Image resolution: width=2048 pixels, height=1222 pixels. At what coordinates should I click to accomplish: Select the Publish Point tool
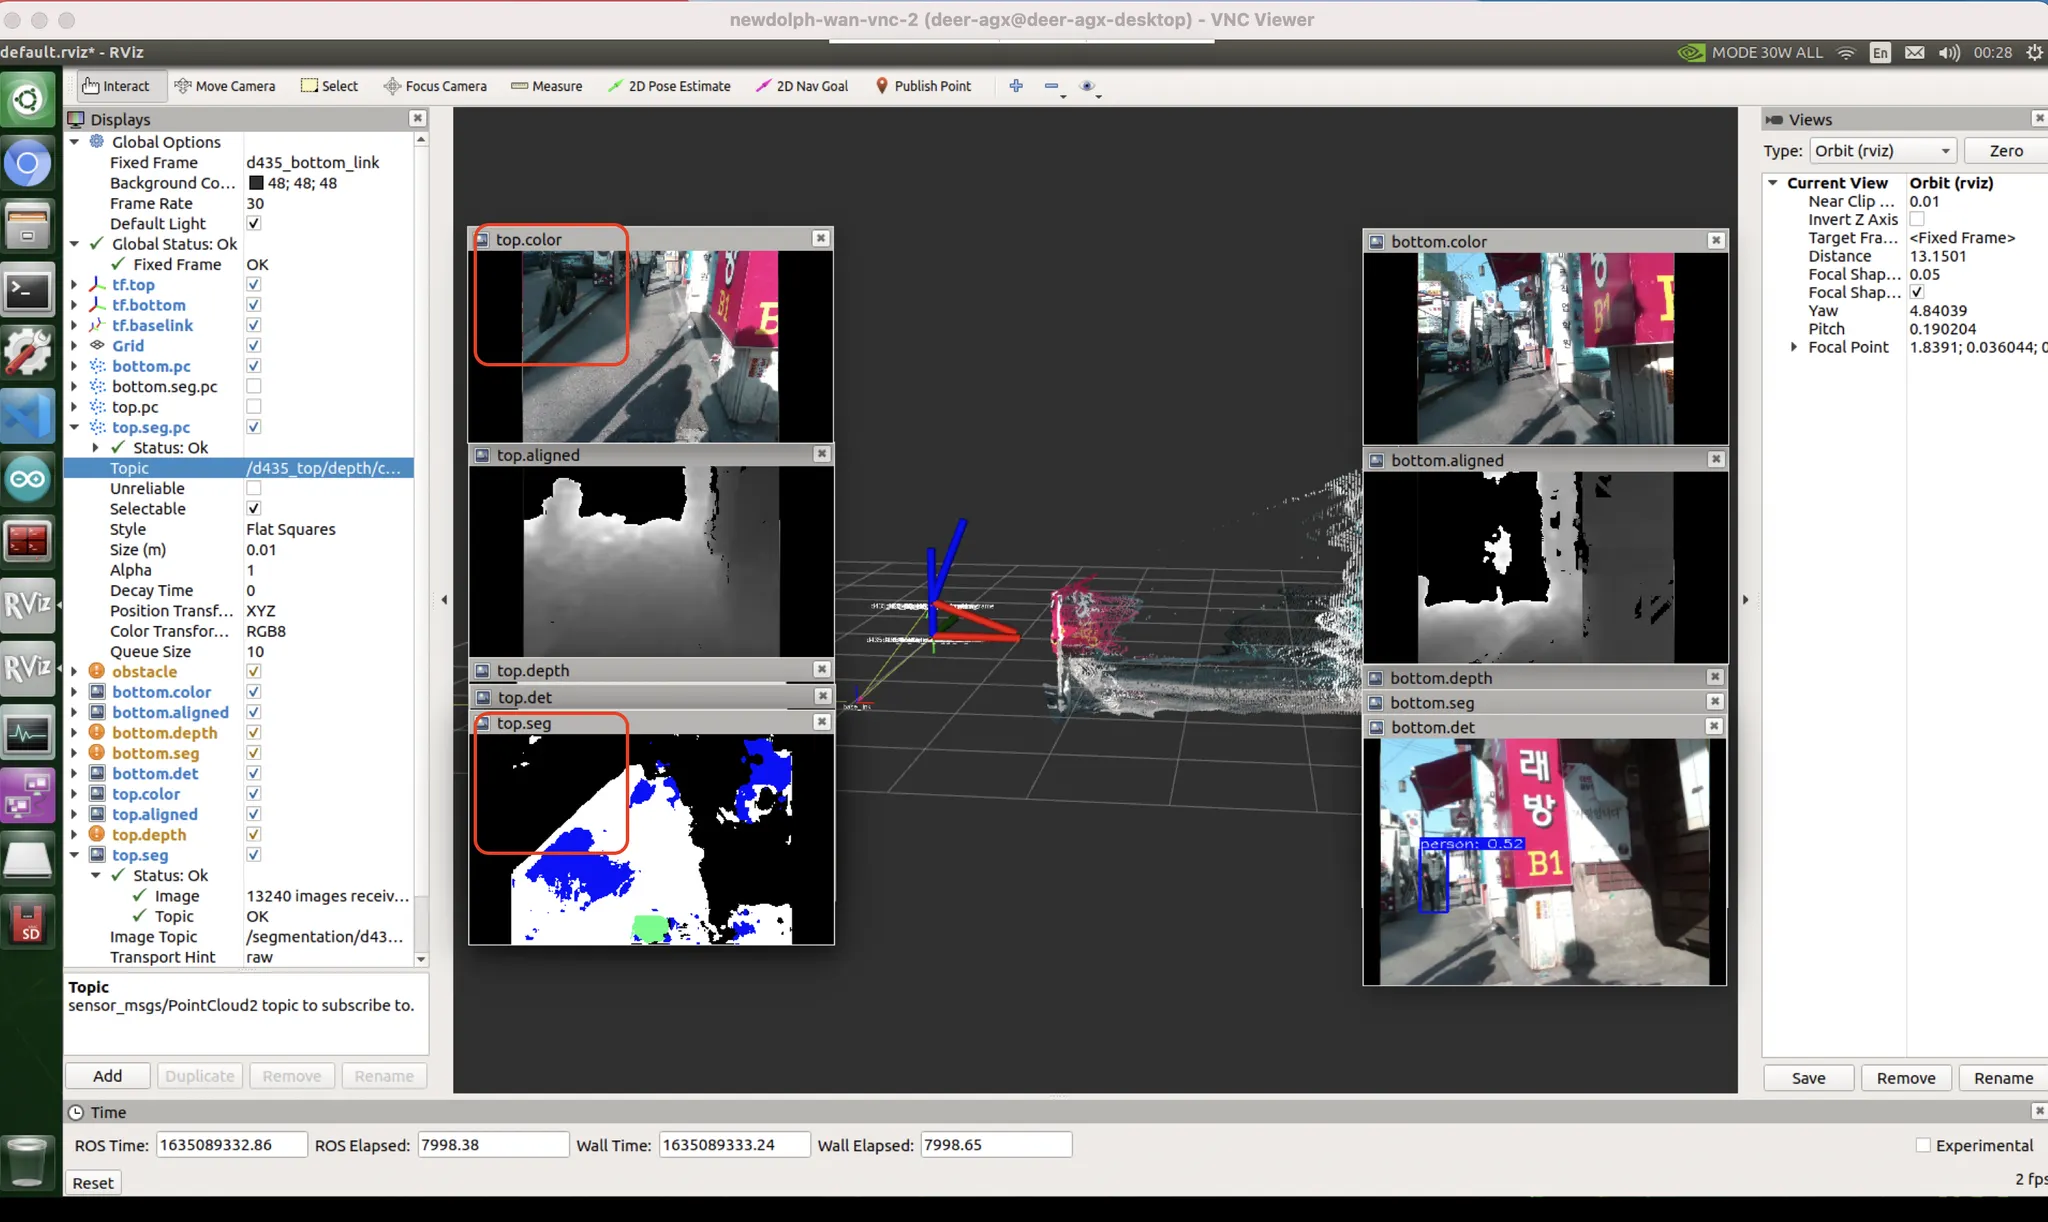click(923, 86)
